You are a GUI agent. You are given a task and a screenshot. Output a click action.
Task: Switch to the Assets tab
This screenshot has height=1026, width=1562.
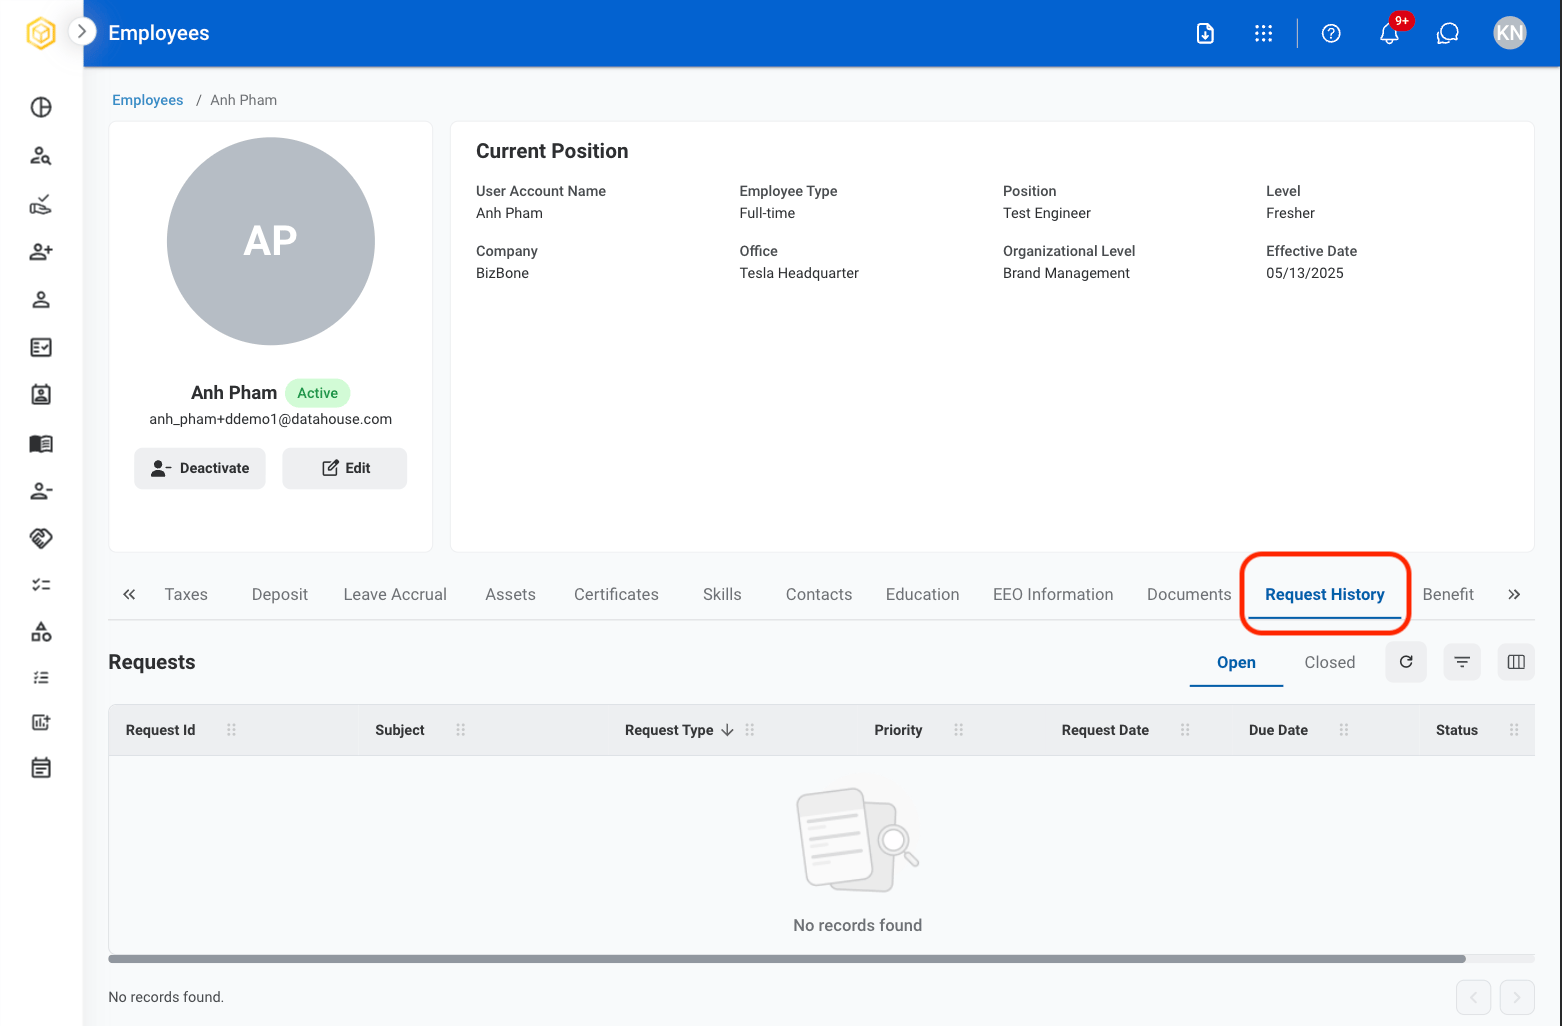(x=511, y=594)
